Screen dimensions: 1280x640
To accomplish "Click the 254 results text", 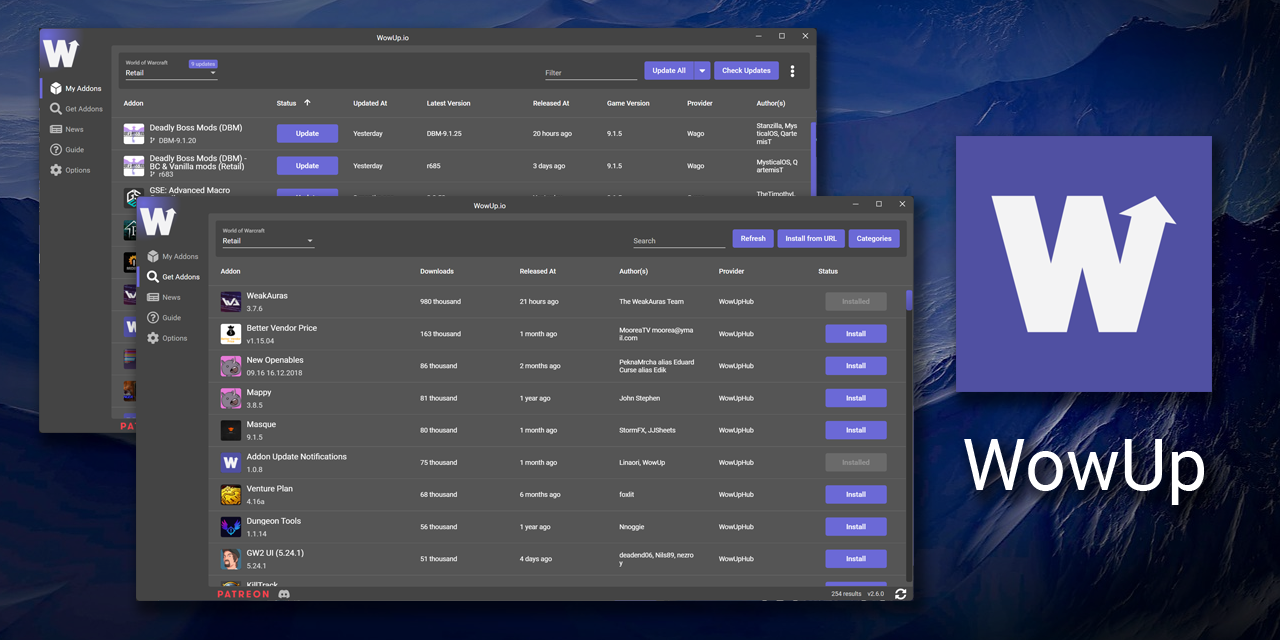I will 846,594.
